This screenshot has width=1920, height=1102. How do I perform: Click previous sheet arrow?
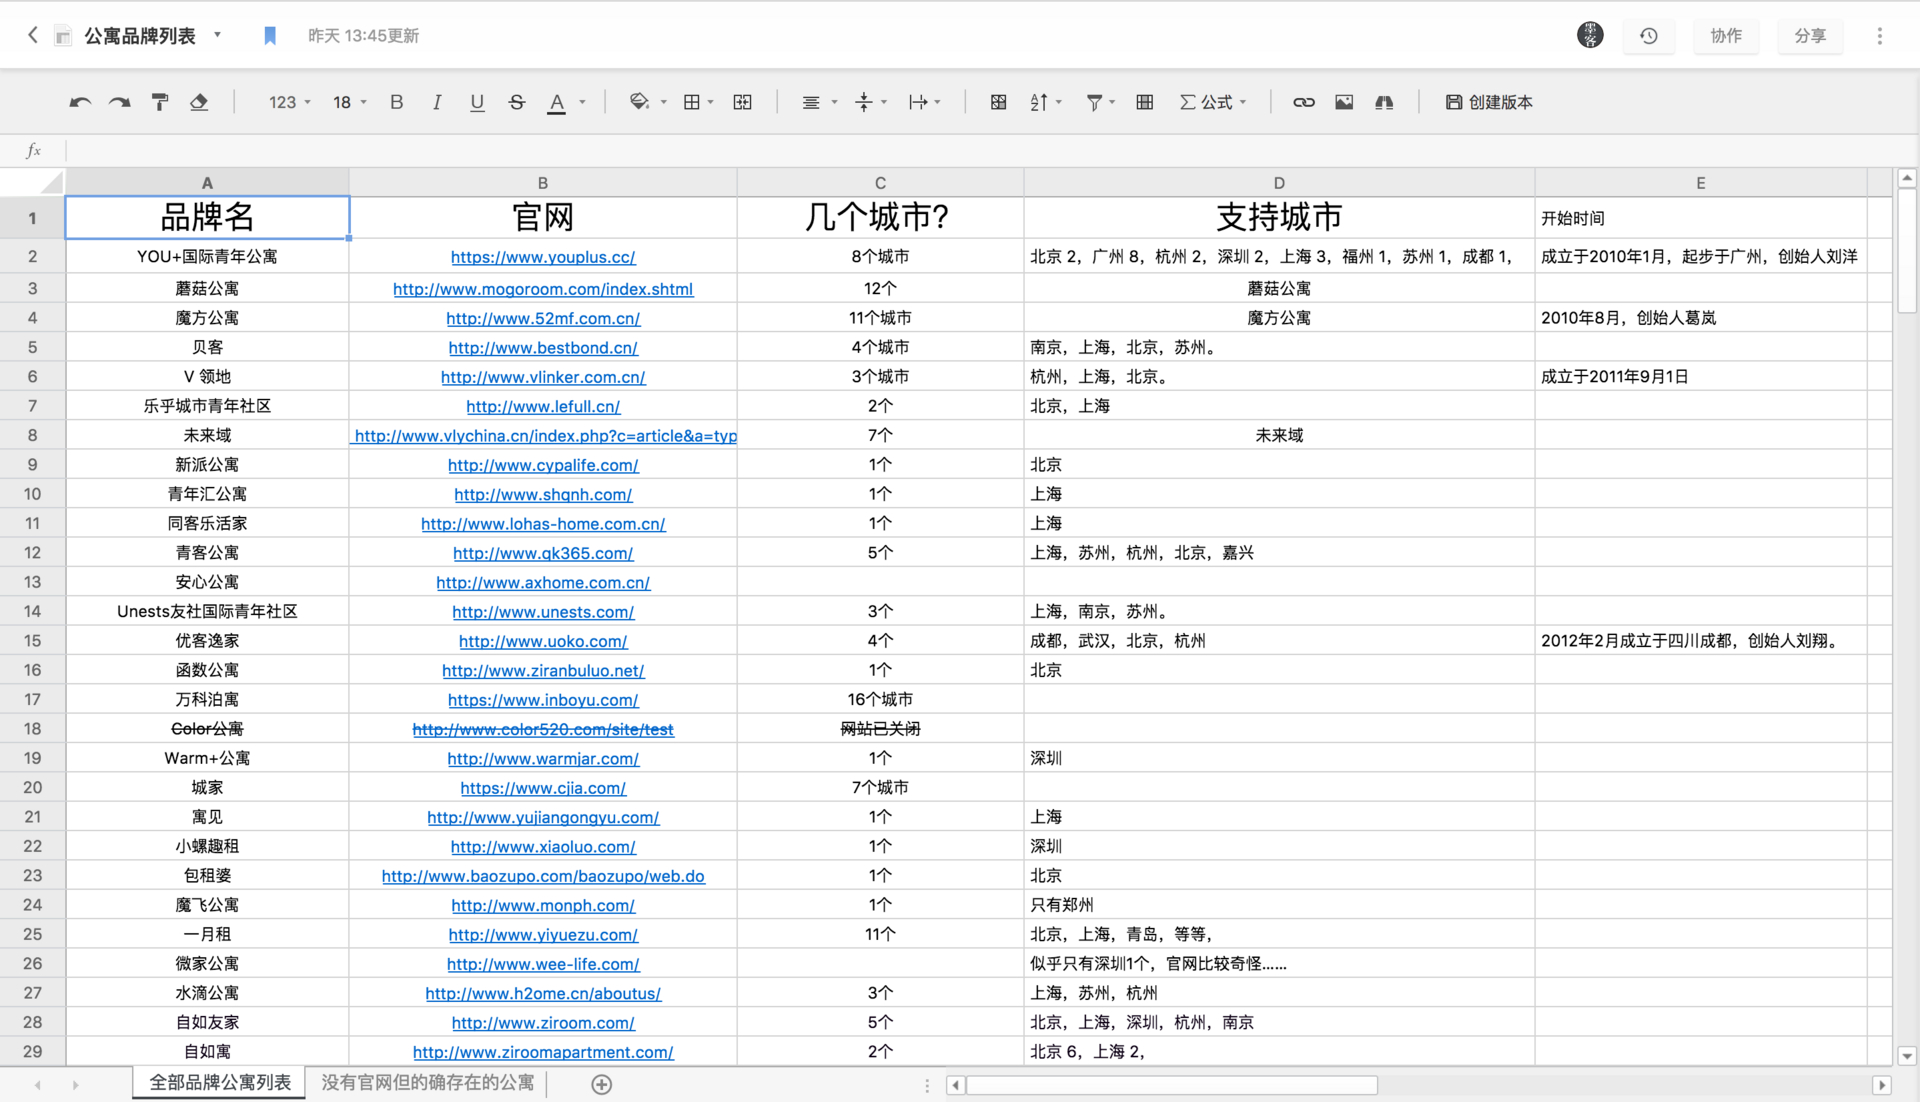[x=38, y=1085]
